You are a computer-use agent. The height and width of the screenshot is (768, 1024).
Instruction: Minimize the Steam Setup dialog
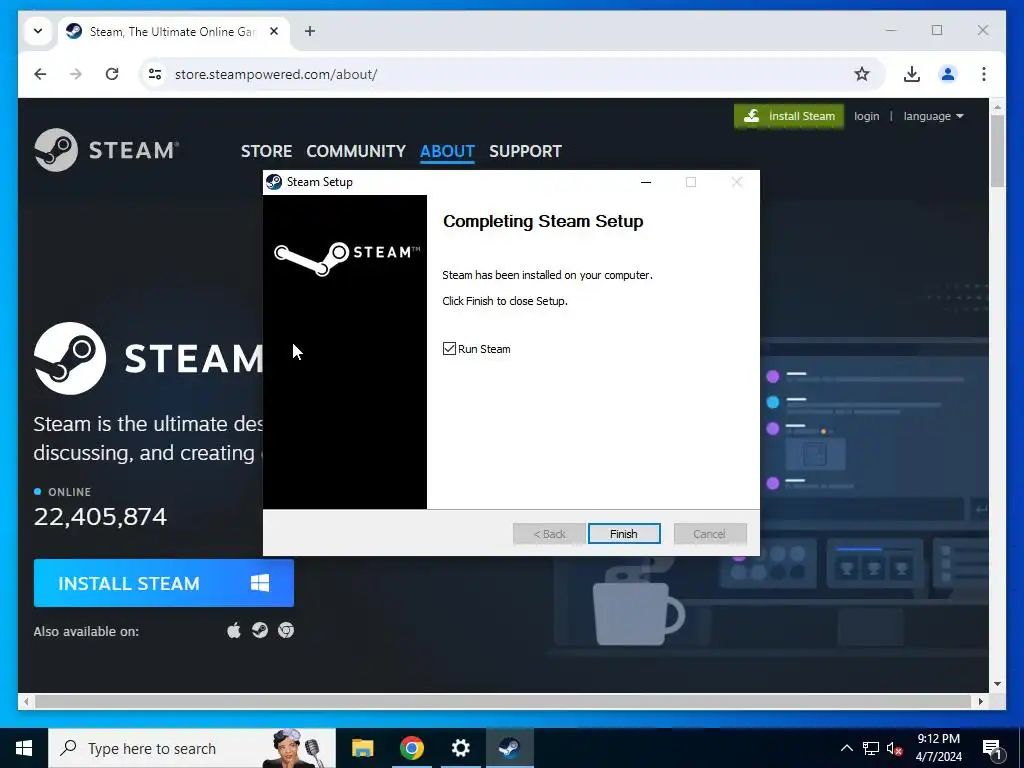pyautogui.click(x=646, y=182)
